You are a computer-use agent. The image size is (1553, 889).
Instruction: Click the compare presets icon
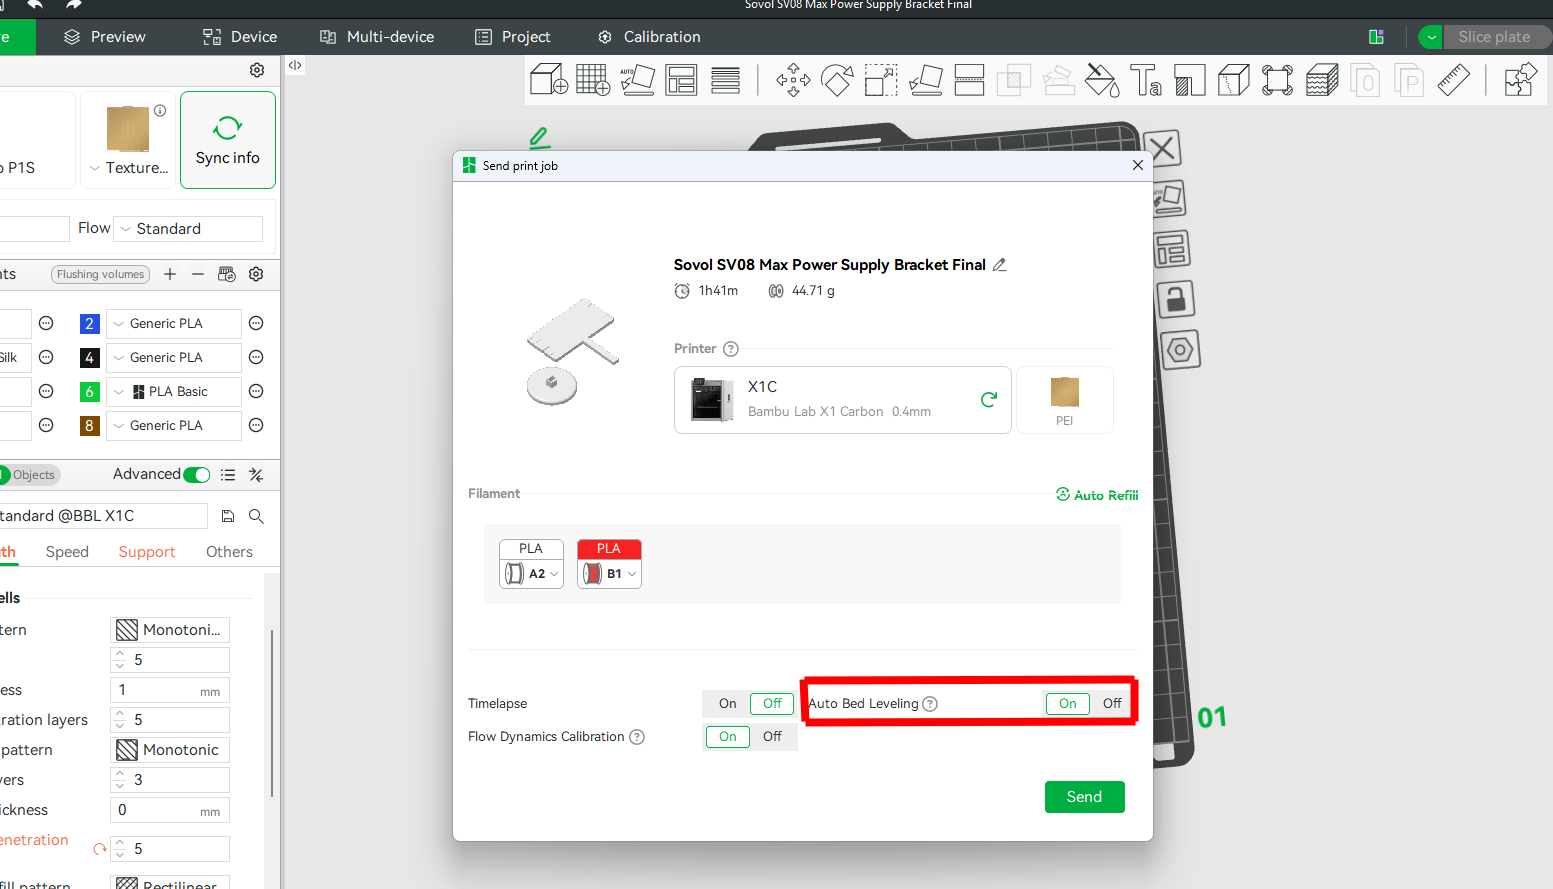[x=256, y=475]
